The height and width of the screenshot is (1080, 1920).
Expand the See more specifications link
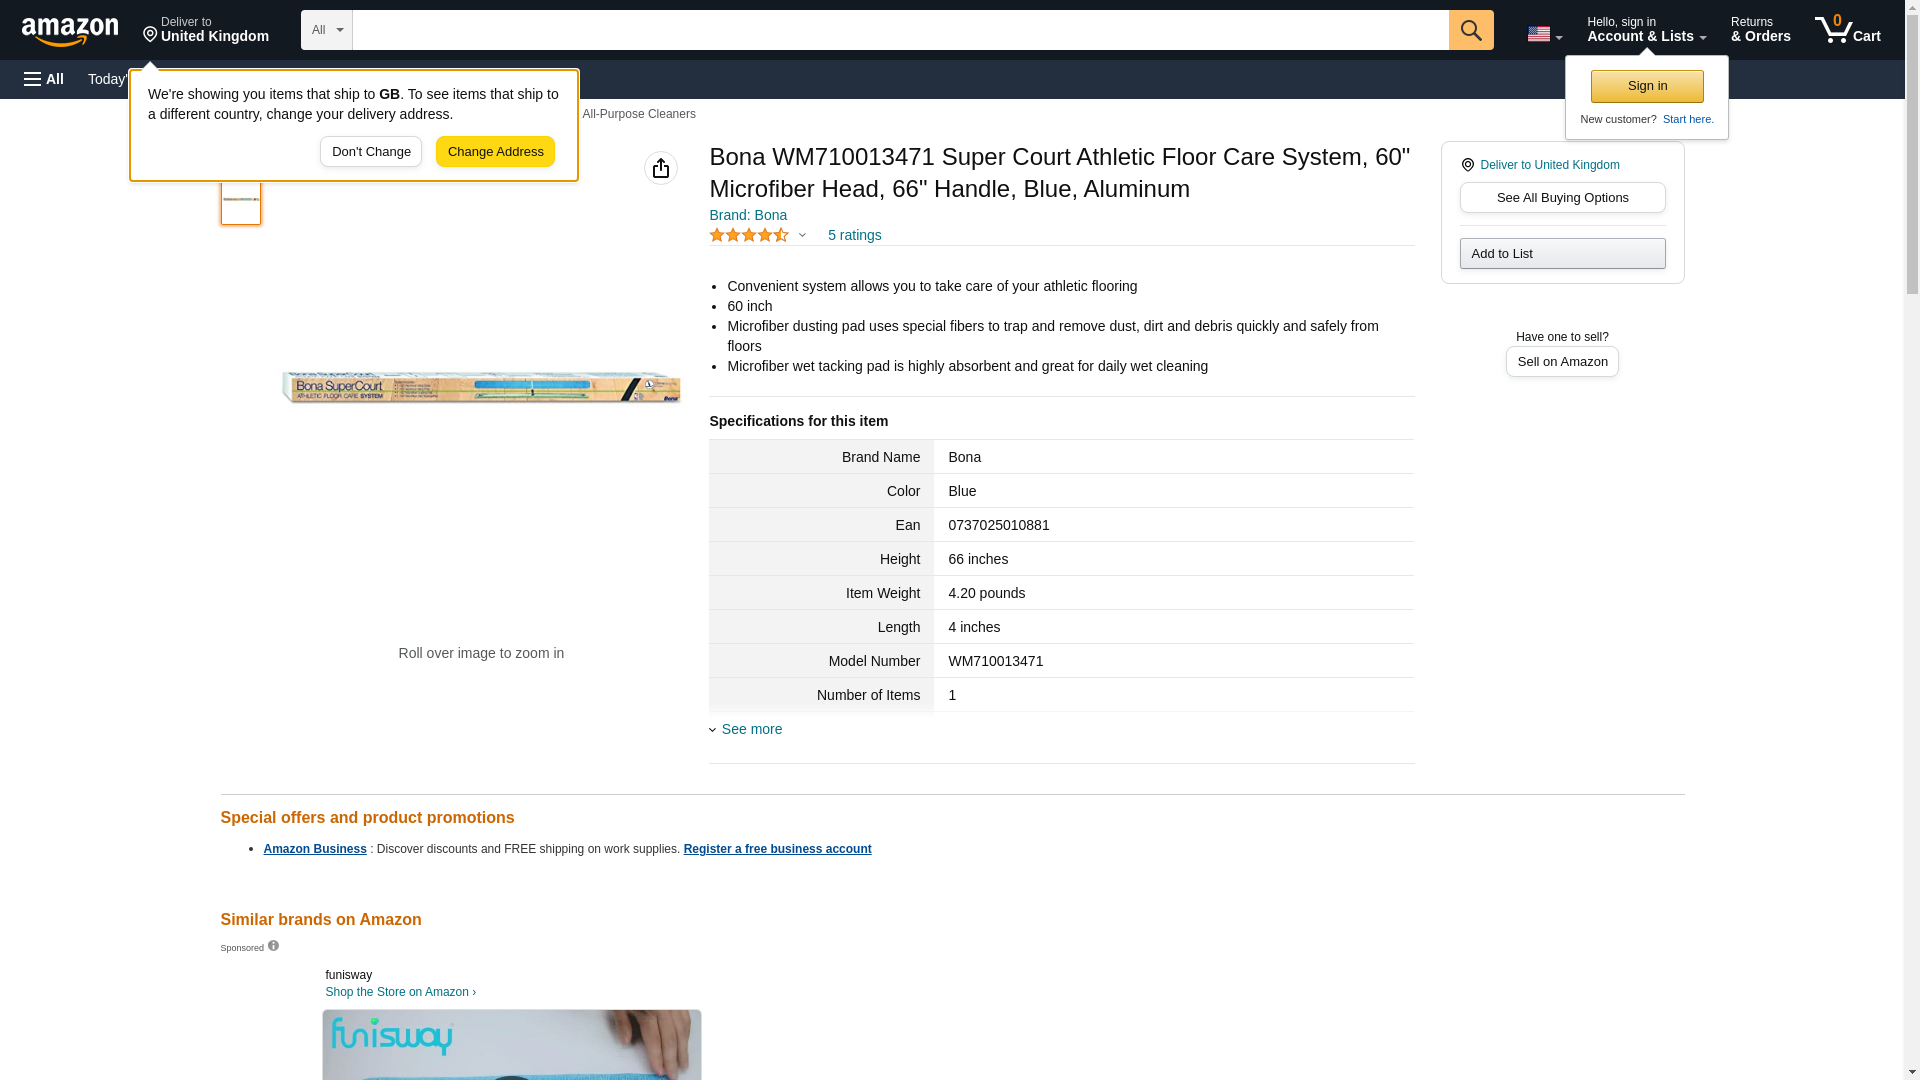751,729
